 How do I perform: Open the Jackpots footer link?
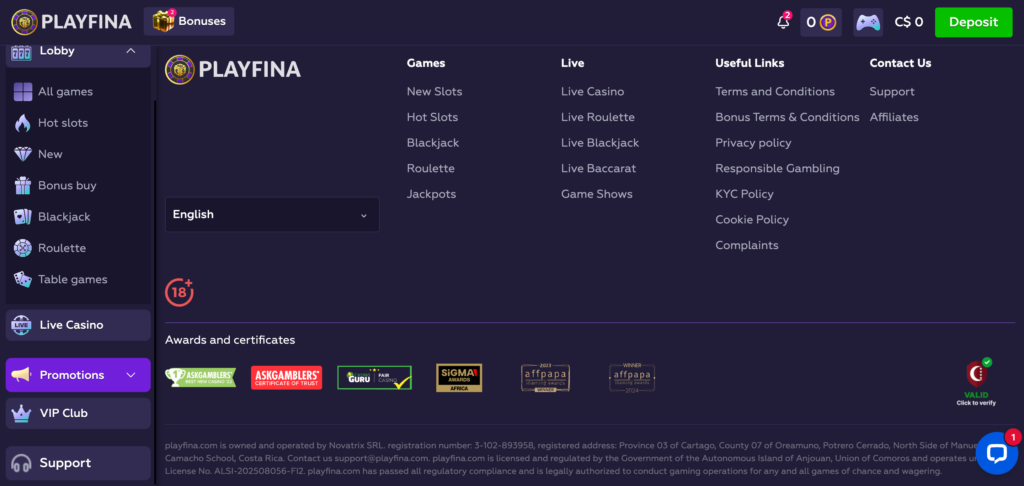click(x=431, y=194)
